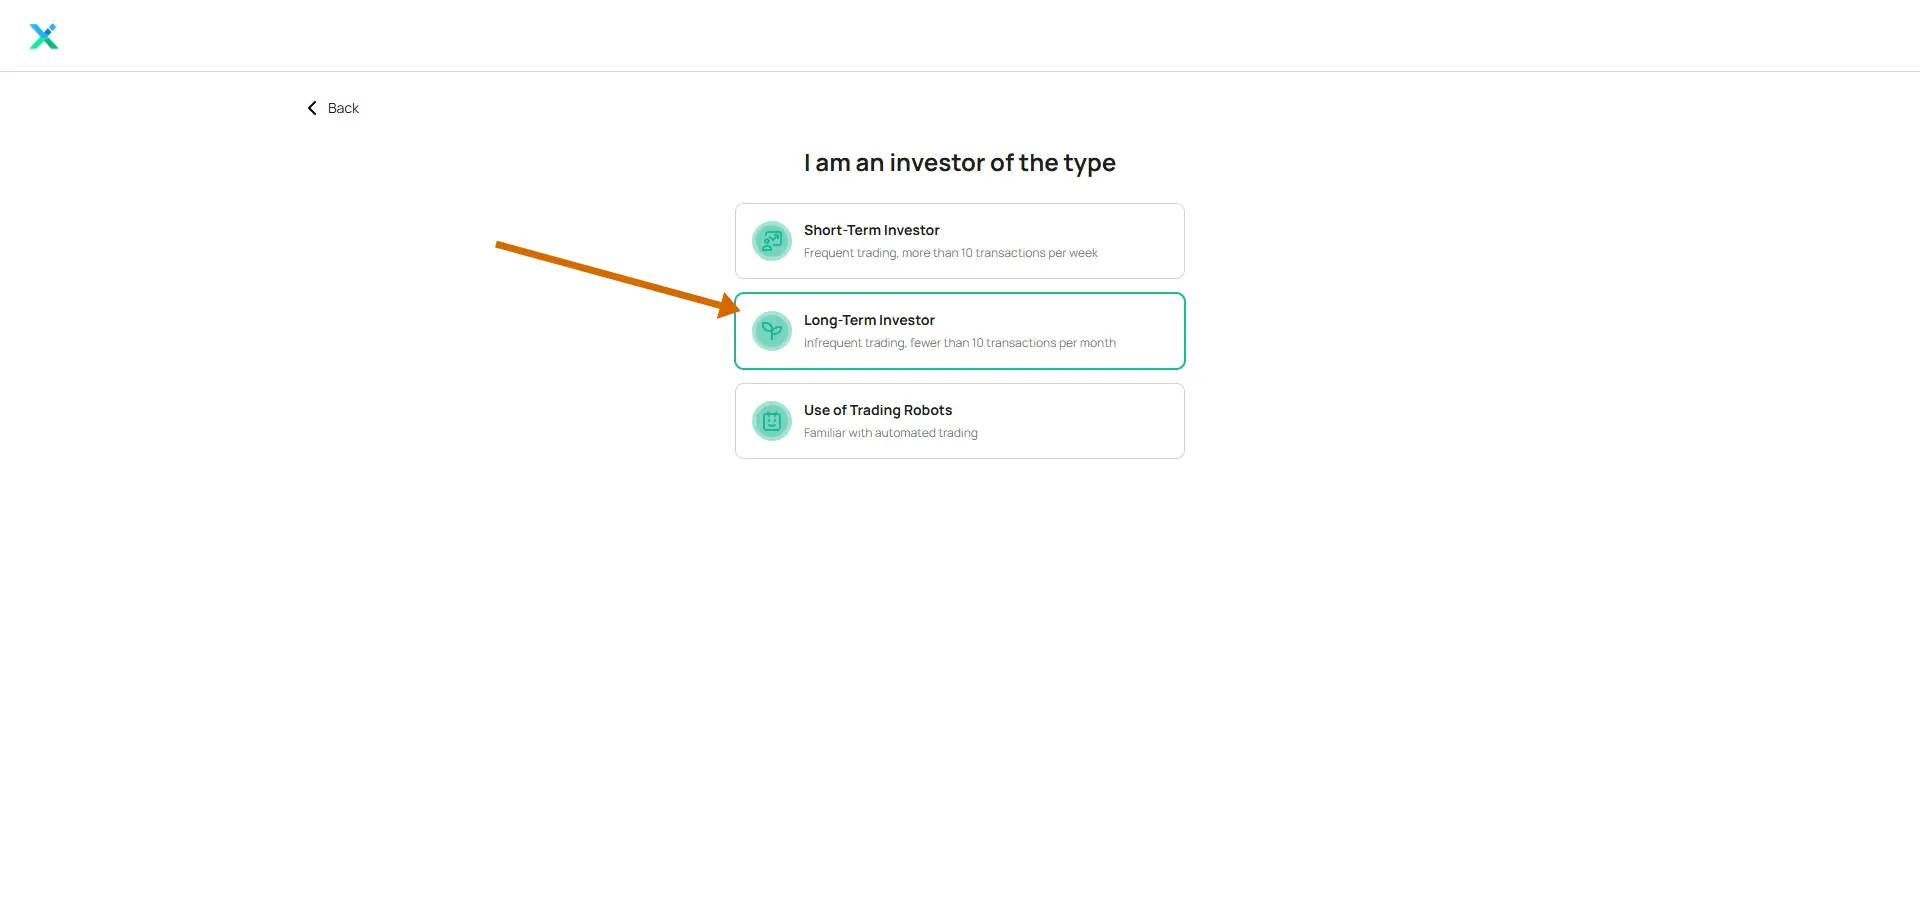The width and height of the screenshot is (1920, 919).
Task: Click the X logo in the header
Action: click(x=44, y=37)
